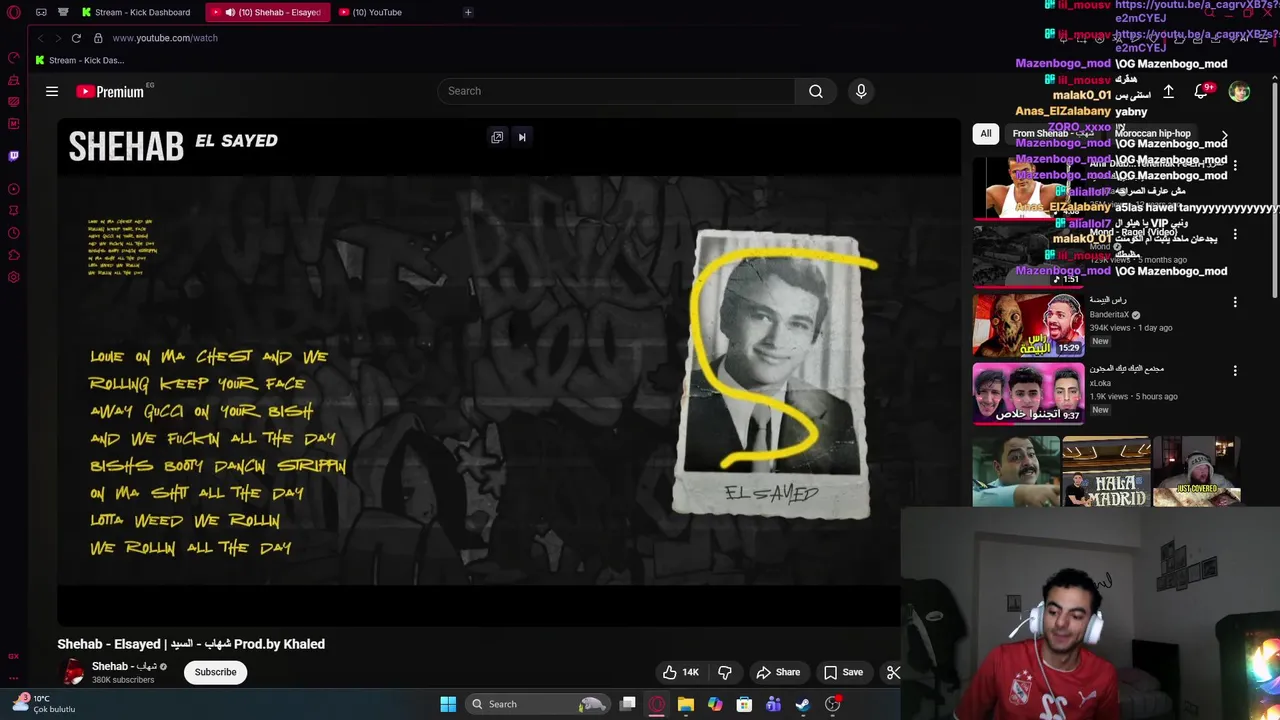1280x720 pixels.
Task: Open the Hala Madrid Shorts thumbnail
Action: tap(1106, 471)
